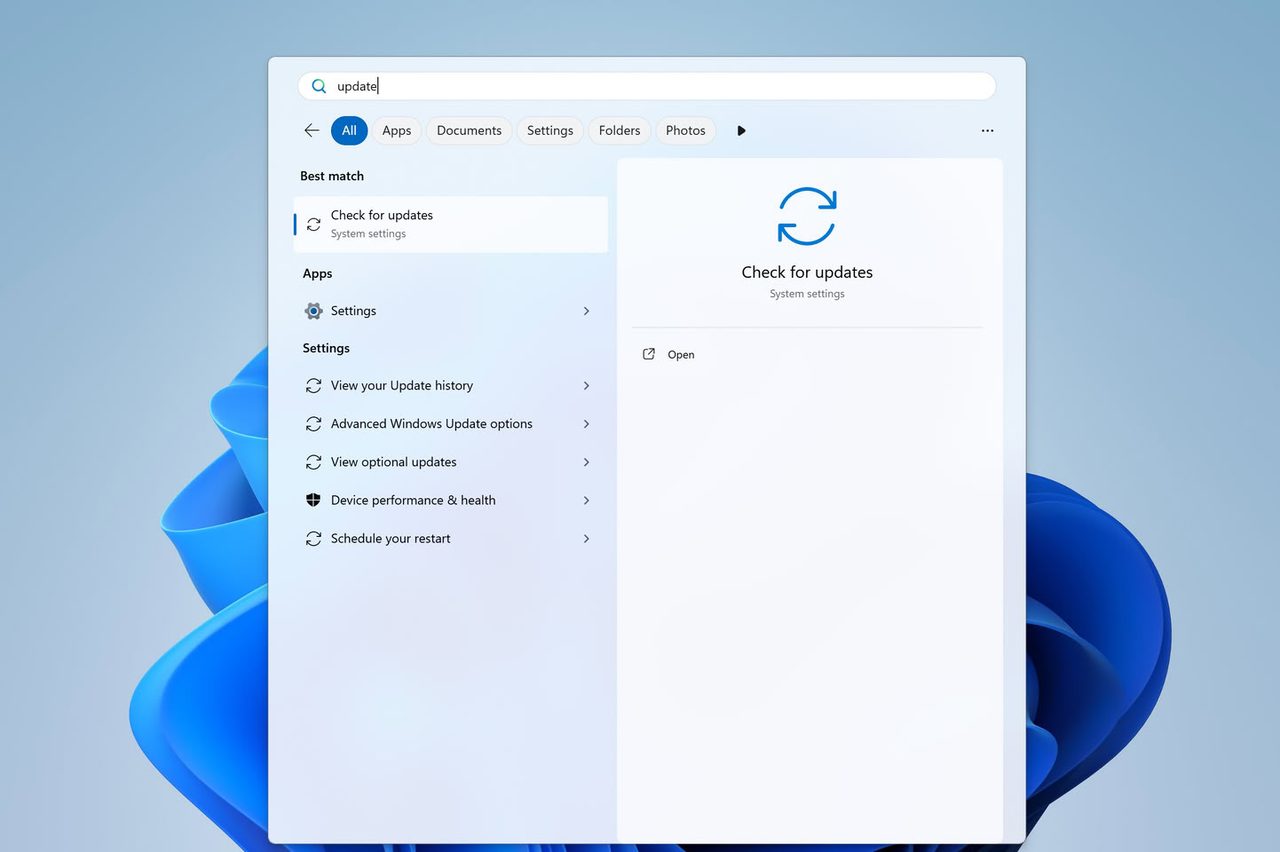Click icon next to View optional updates
This screenshot has height=852, width=1280.
coord(314,462)
